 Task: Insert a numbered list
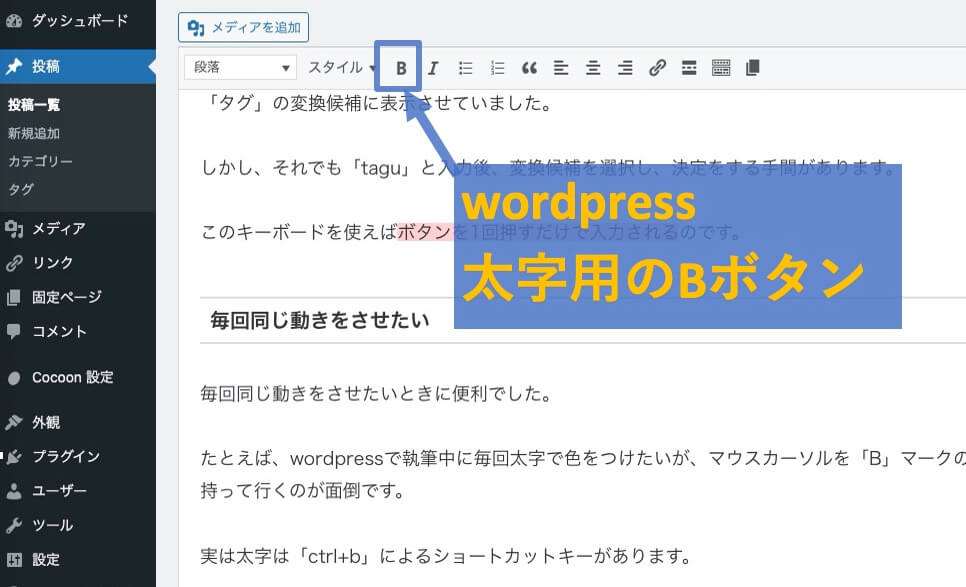pyautogui.click(x=497, y=68)
